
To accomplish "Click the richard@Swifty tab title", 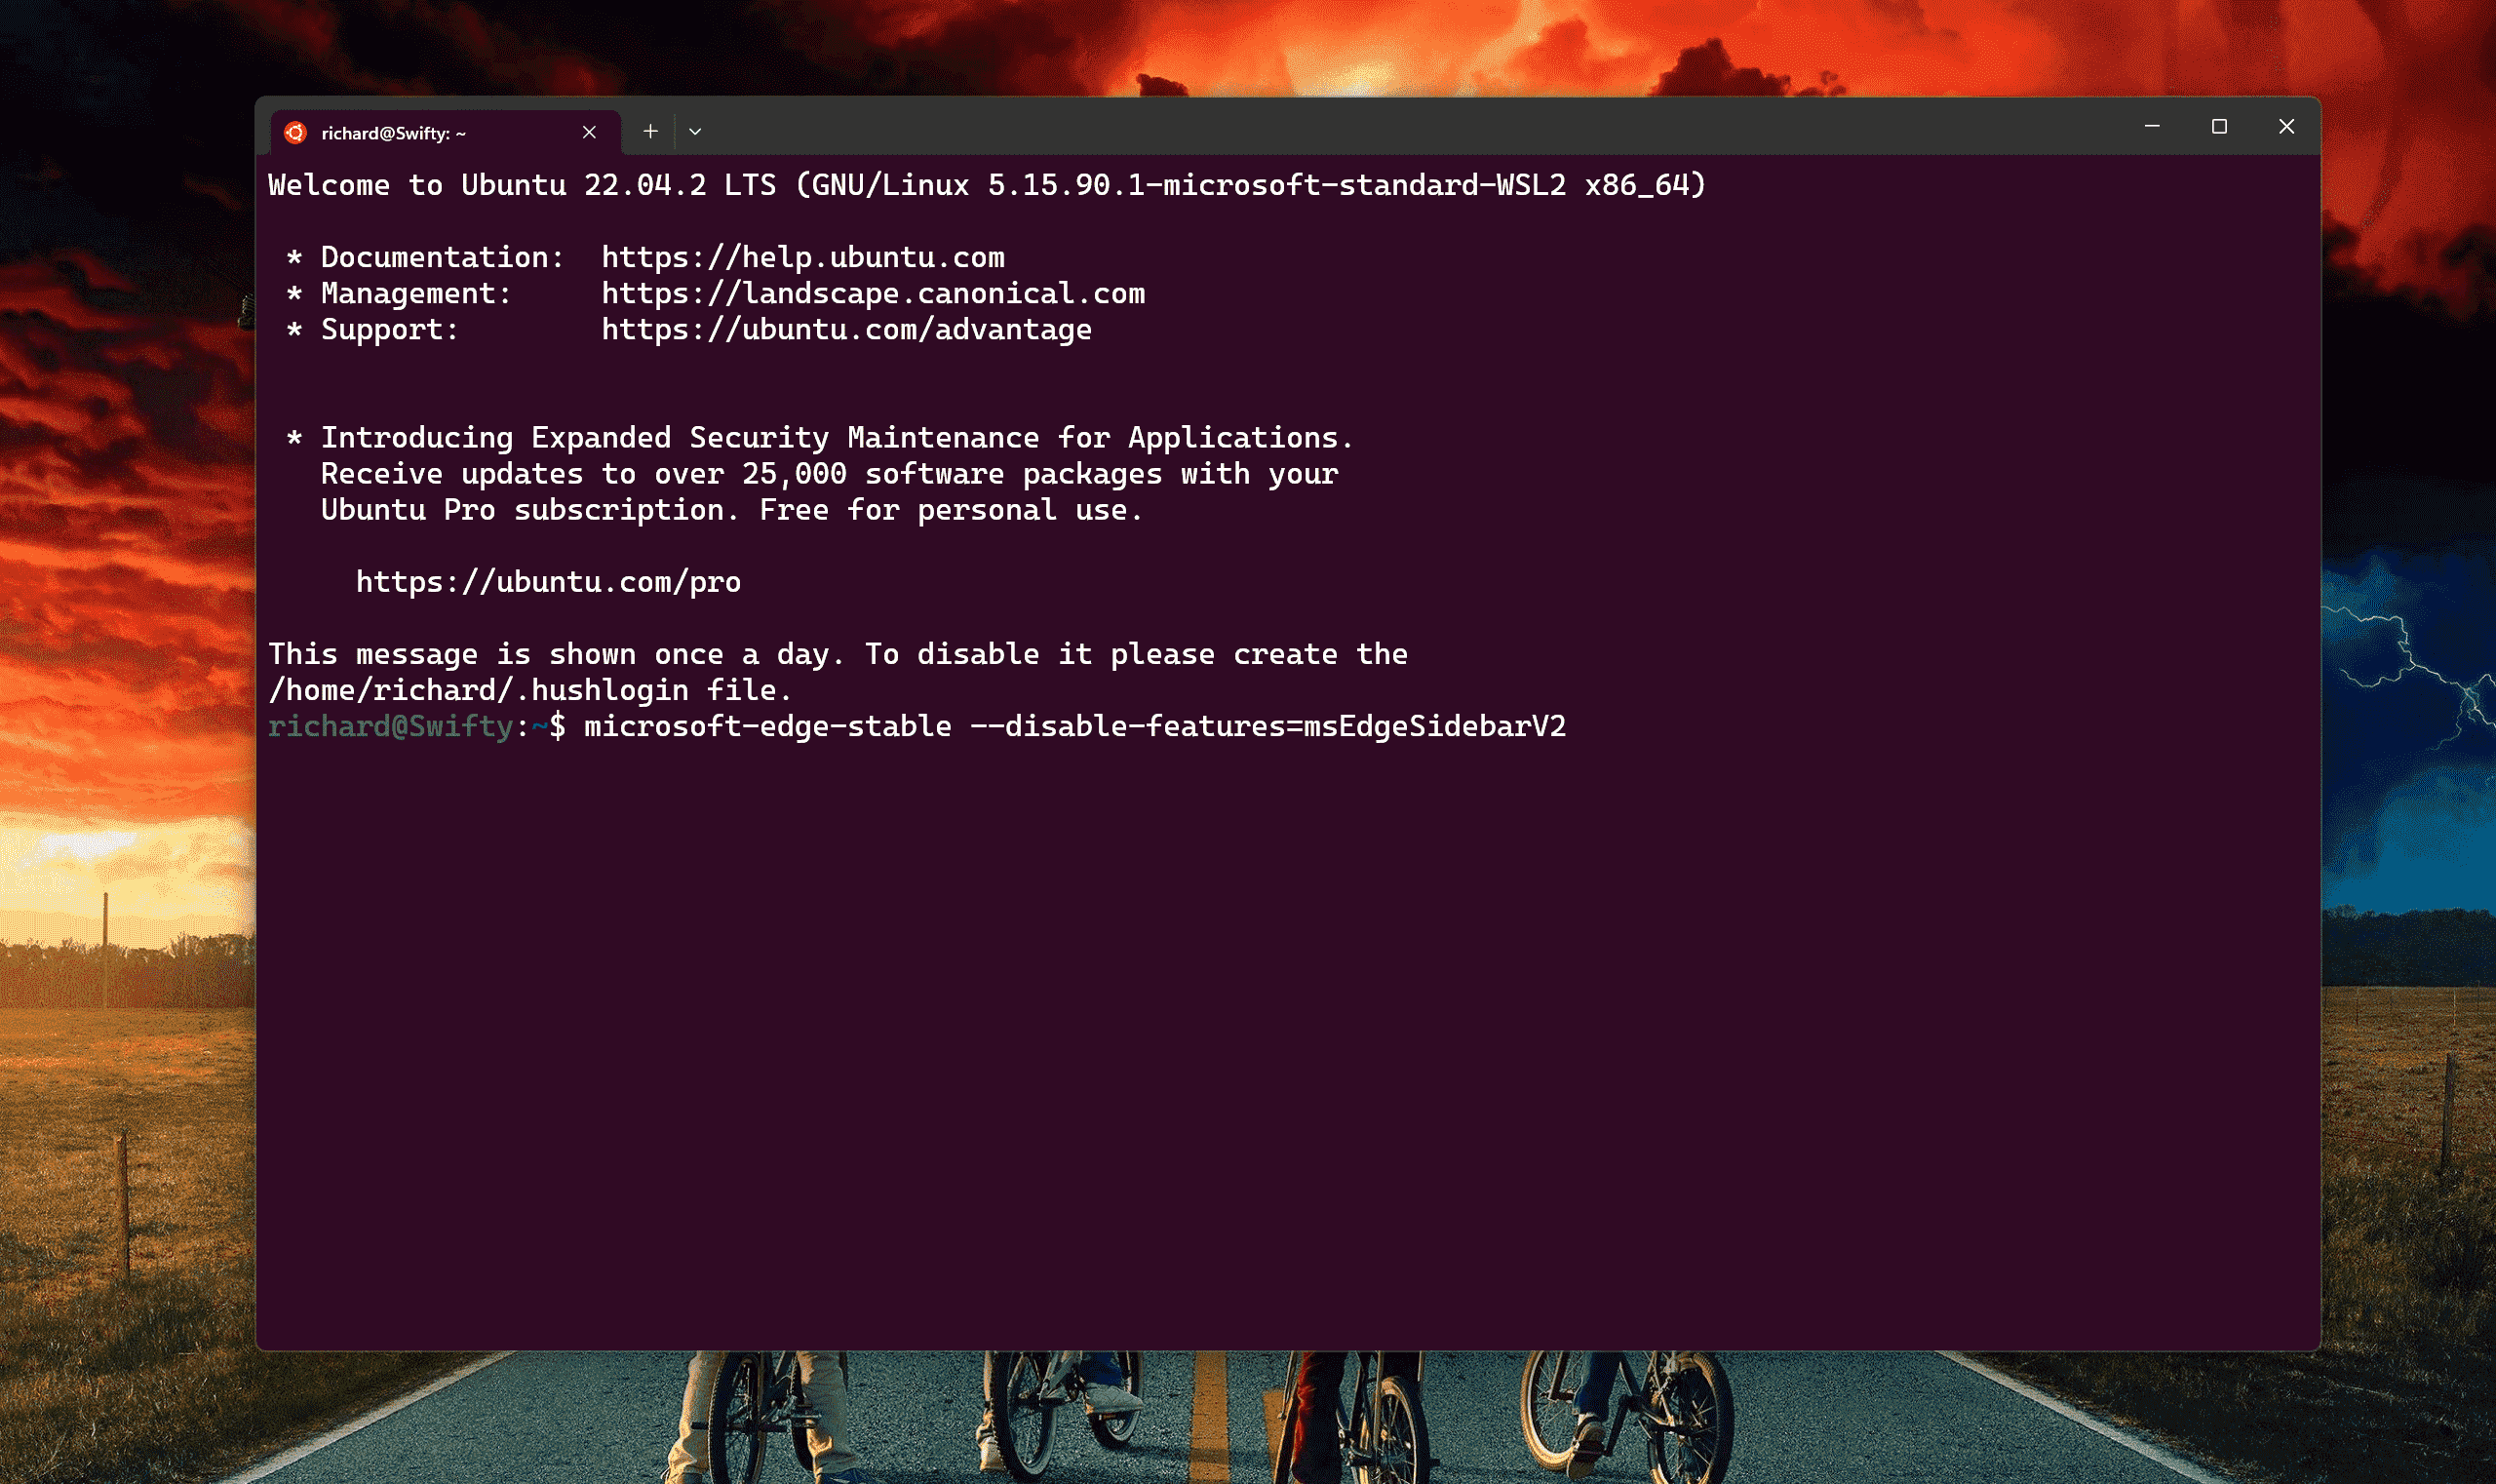I will point(440,131).
